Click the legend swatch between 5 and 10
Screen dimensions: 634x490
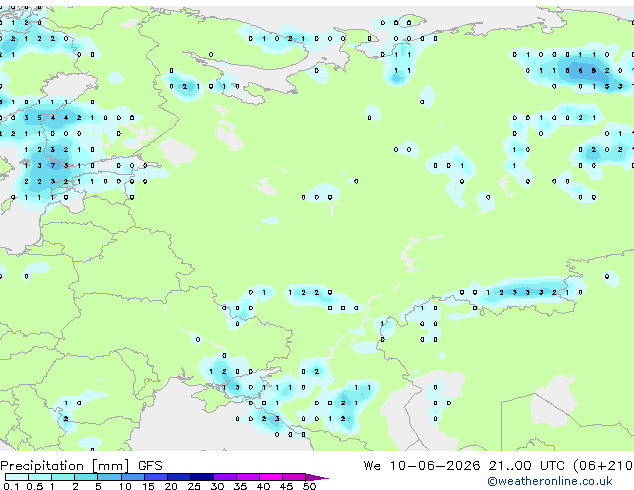(109, 477)
